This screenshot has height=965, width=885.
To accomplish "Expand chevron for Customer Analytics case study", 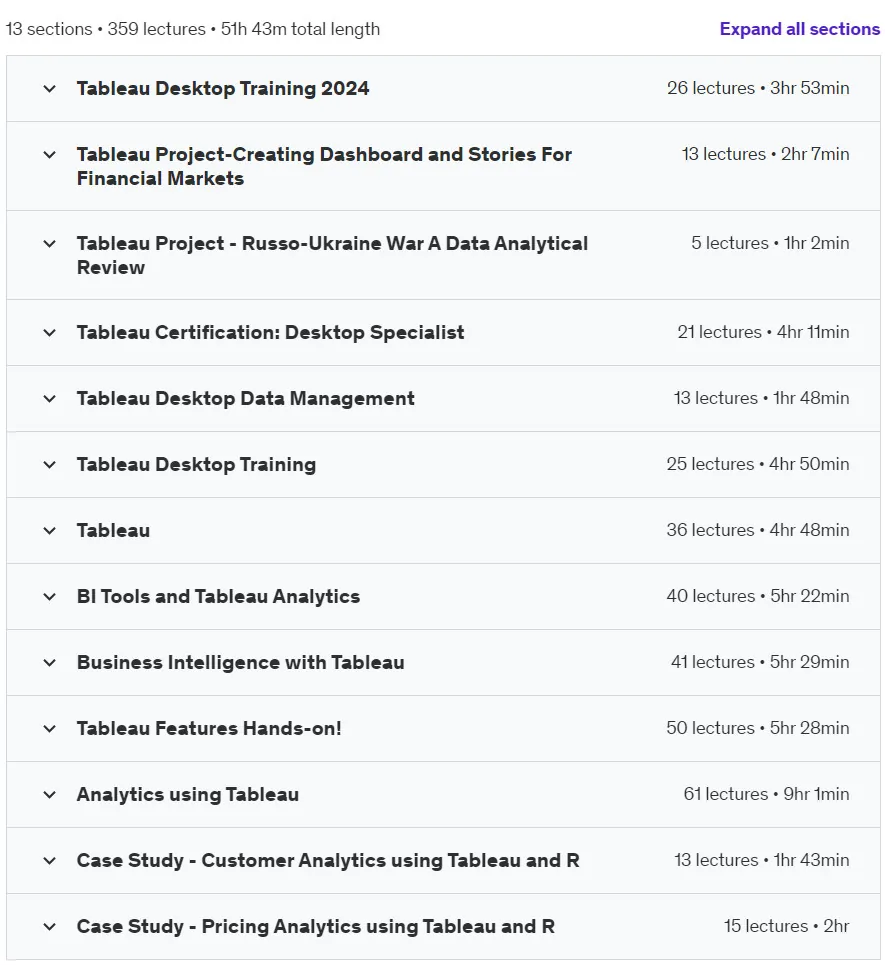I will (x=50, y=860).
